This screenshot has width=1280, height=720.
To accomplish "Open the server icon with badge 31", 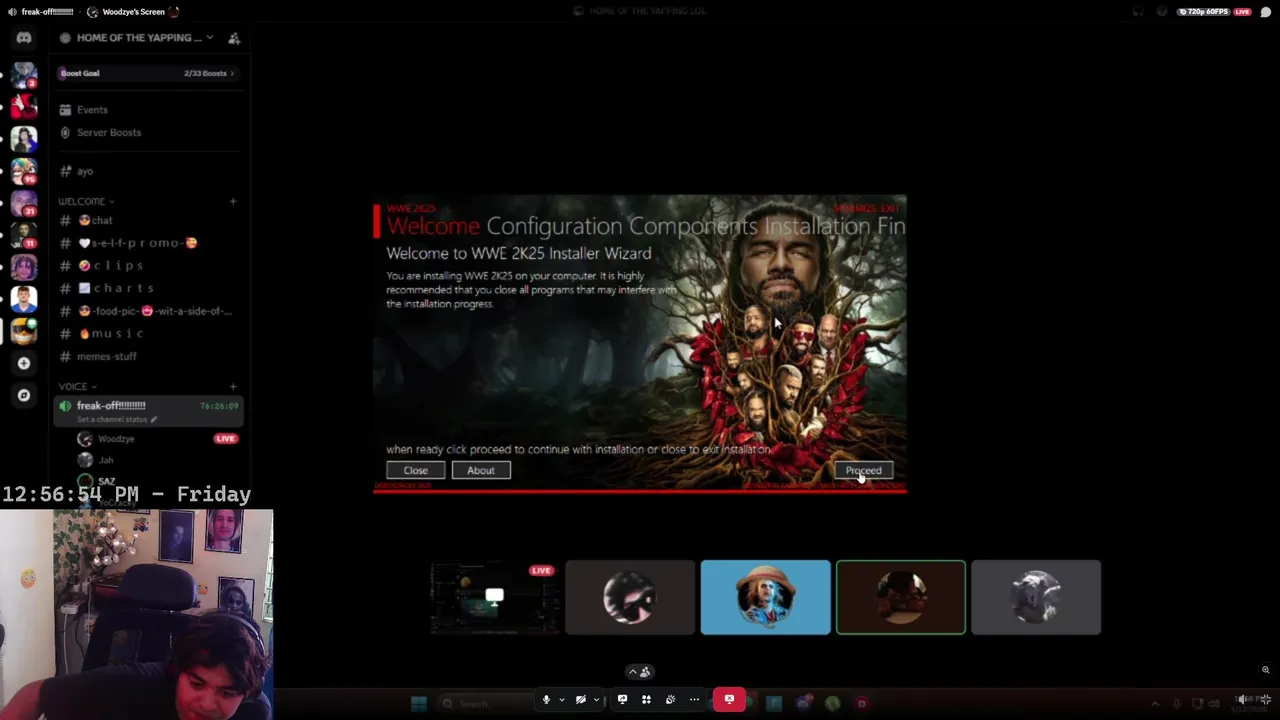I will (x=24, y=202).
